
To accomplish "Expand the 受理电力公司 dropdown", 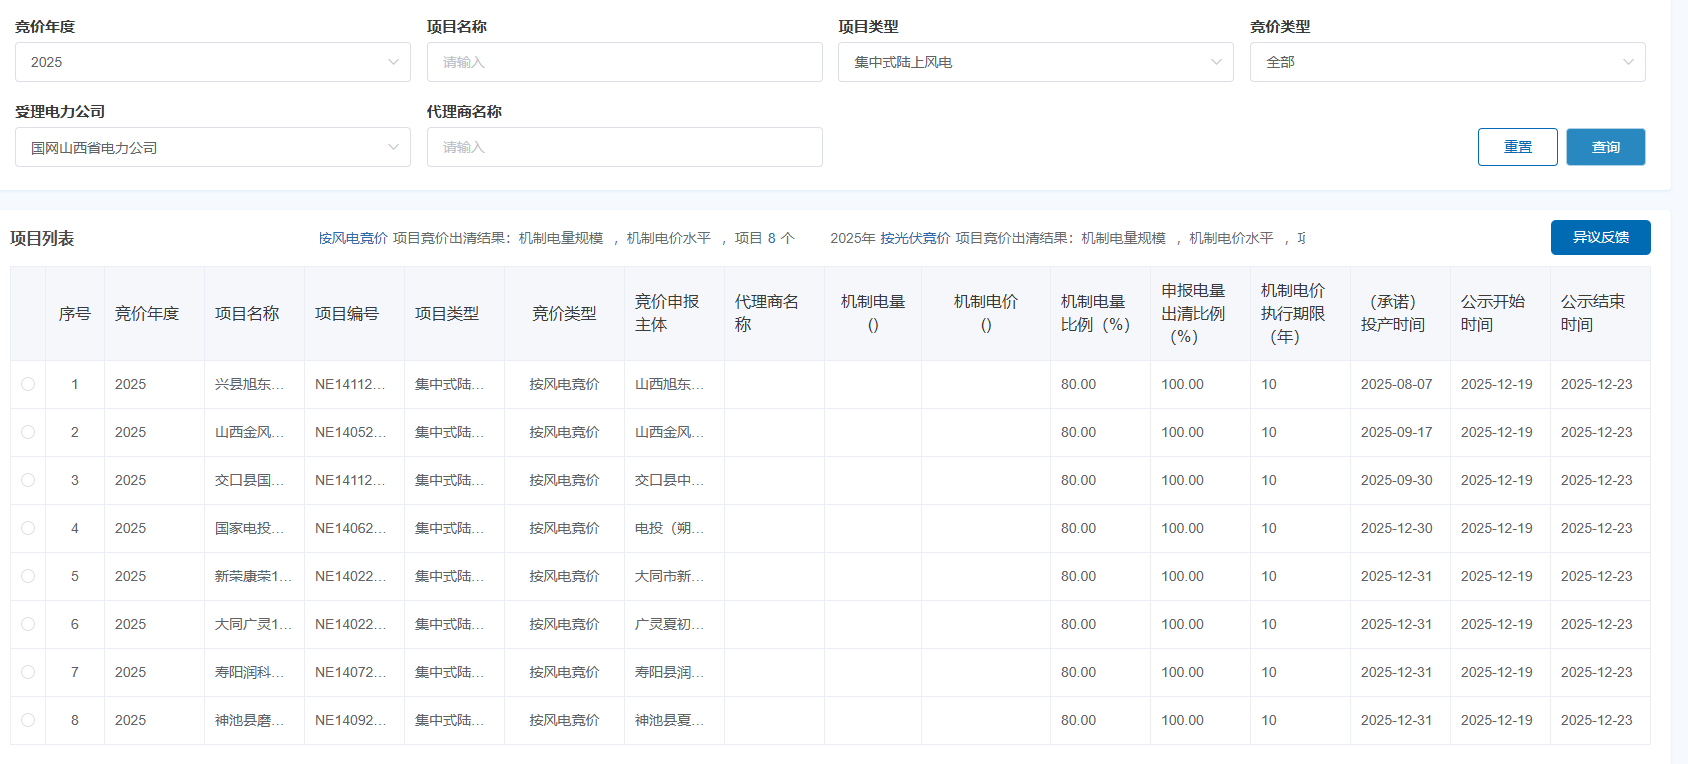I will click(212, 148).
